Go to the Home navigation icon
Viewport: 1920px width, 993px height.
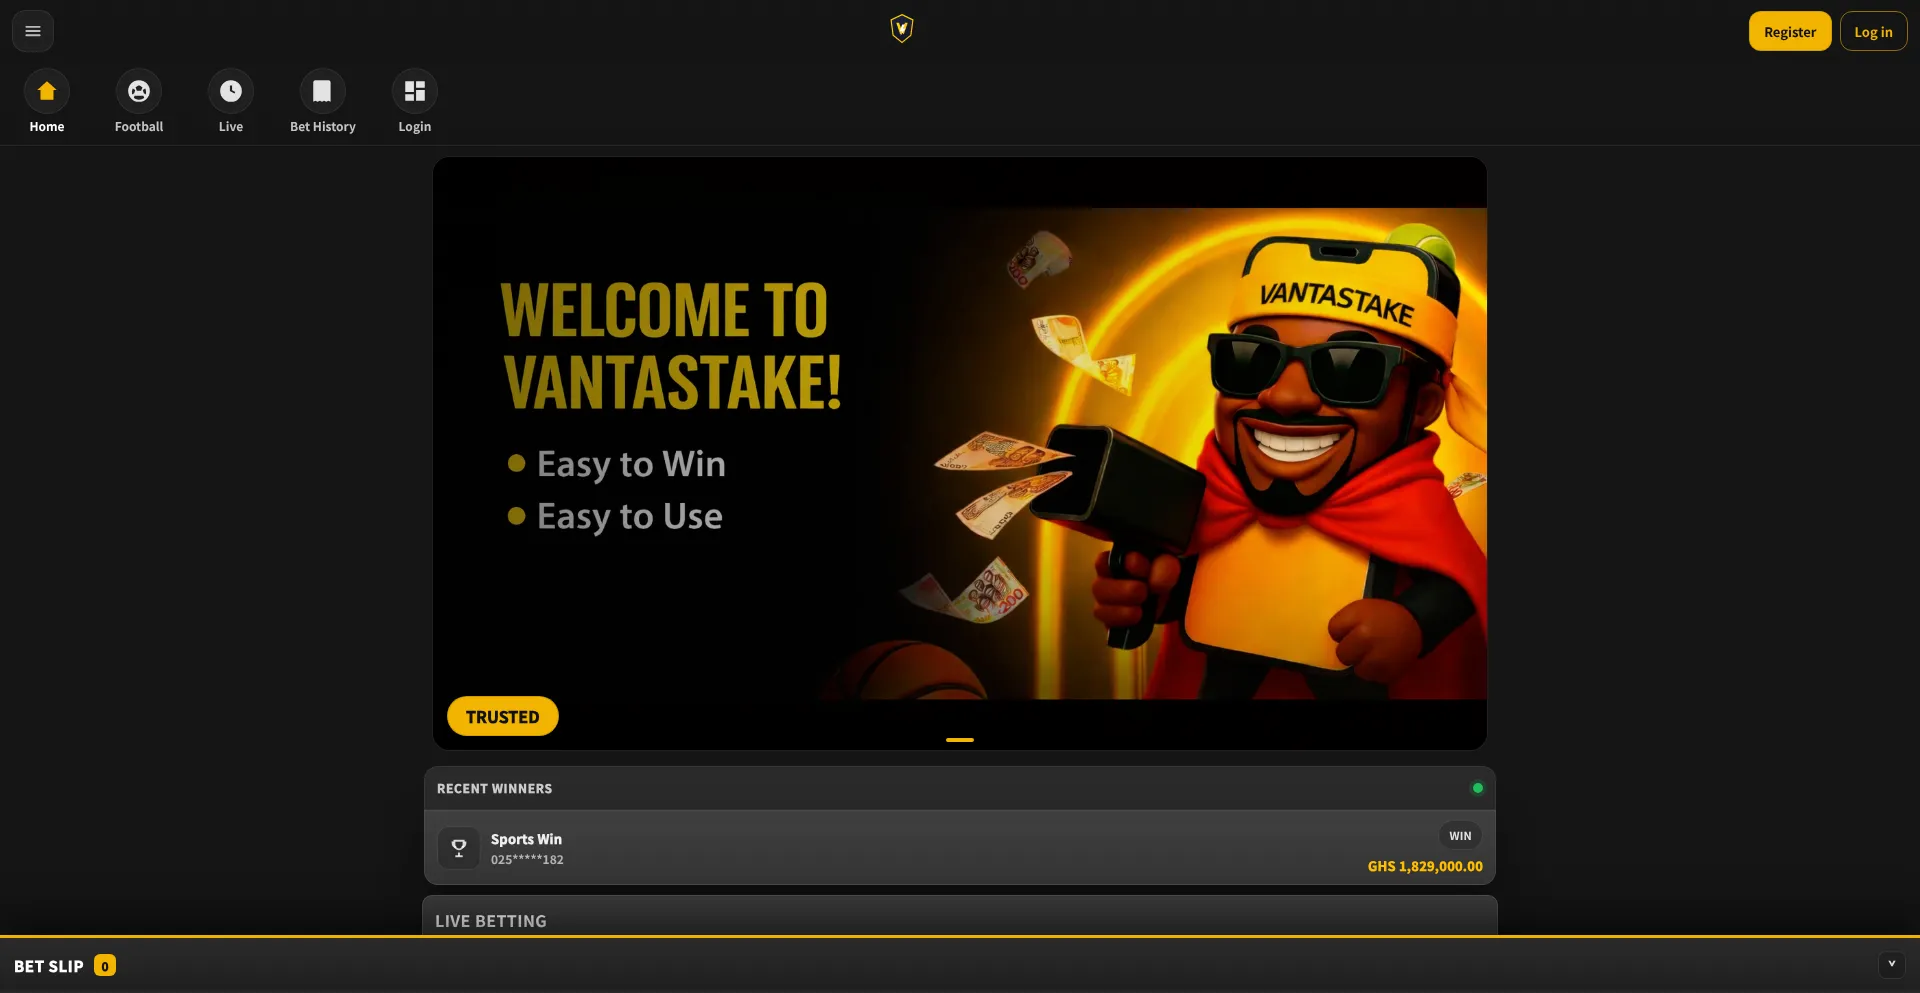tap(47, 91)
